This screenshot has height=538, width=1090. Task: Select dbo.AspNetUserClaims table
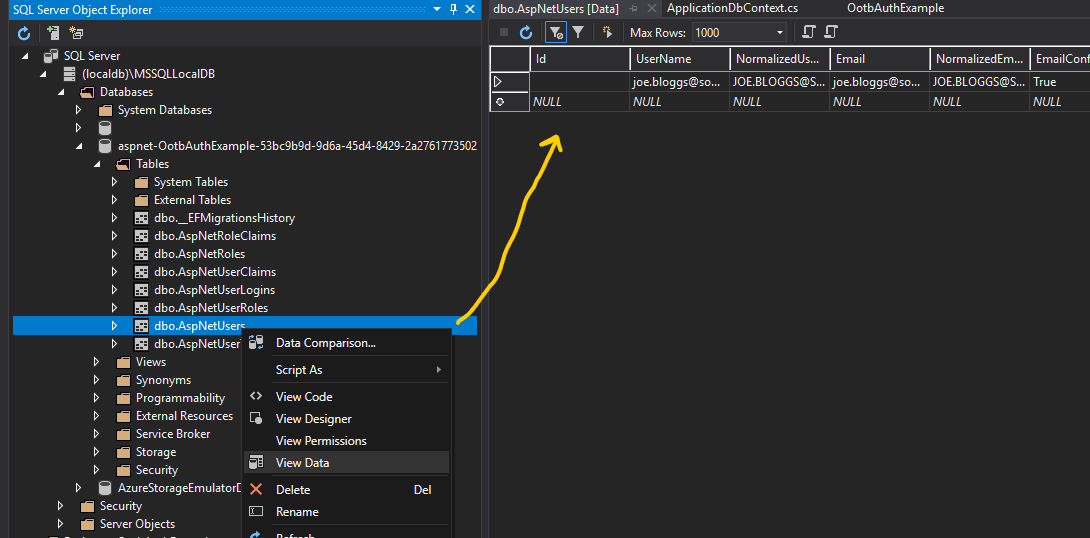click(x=215, y=272)
